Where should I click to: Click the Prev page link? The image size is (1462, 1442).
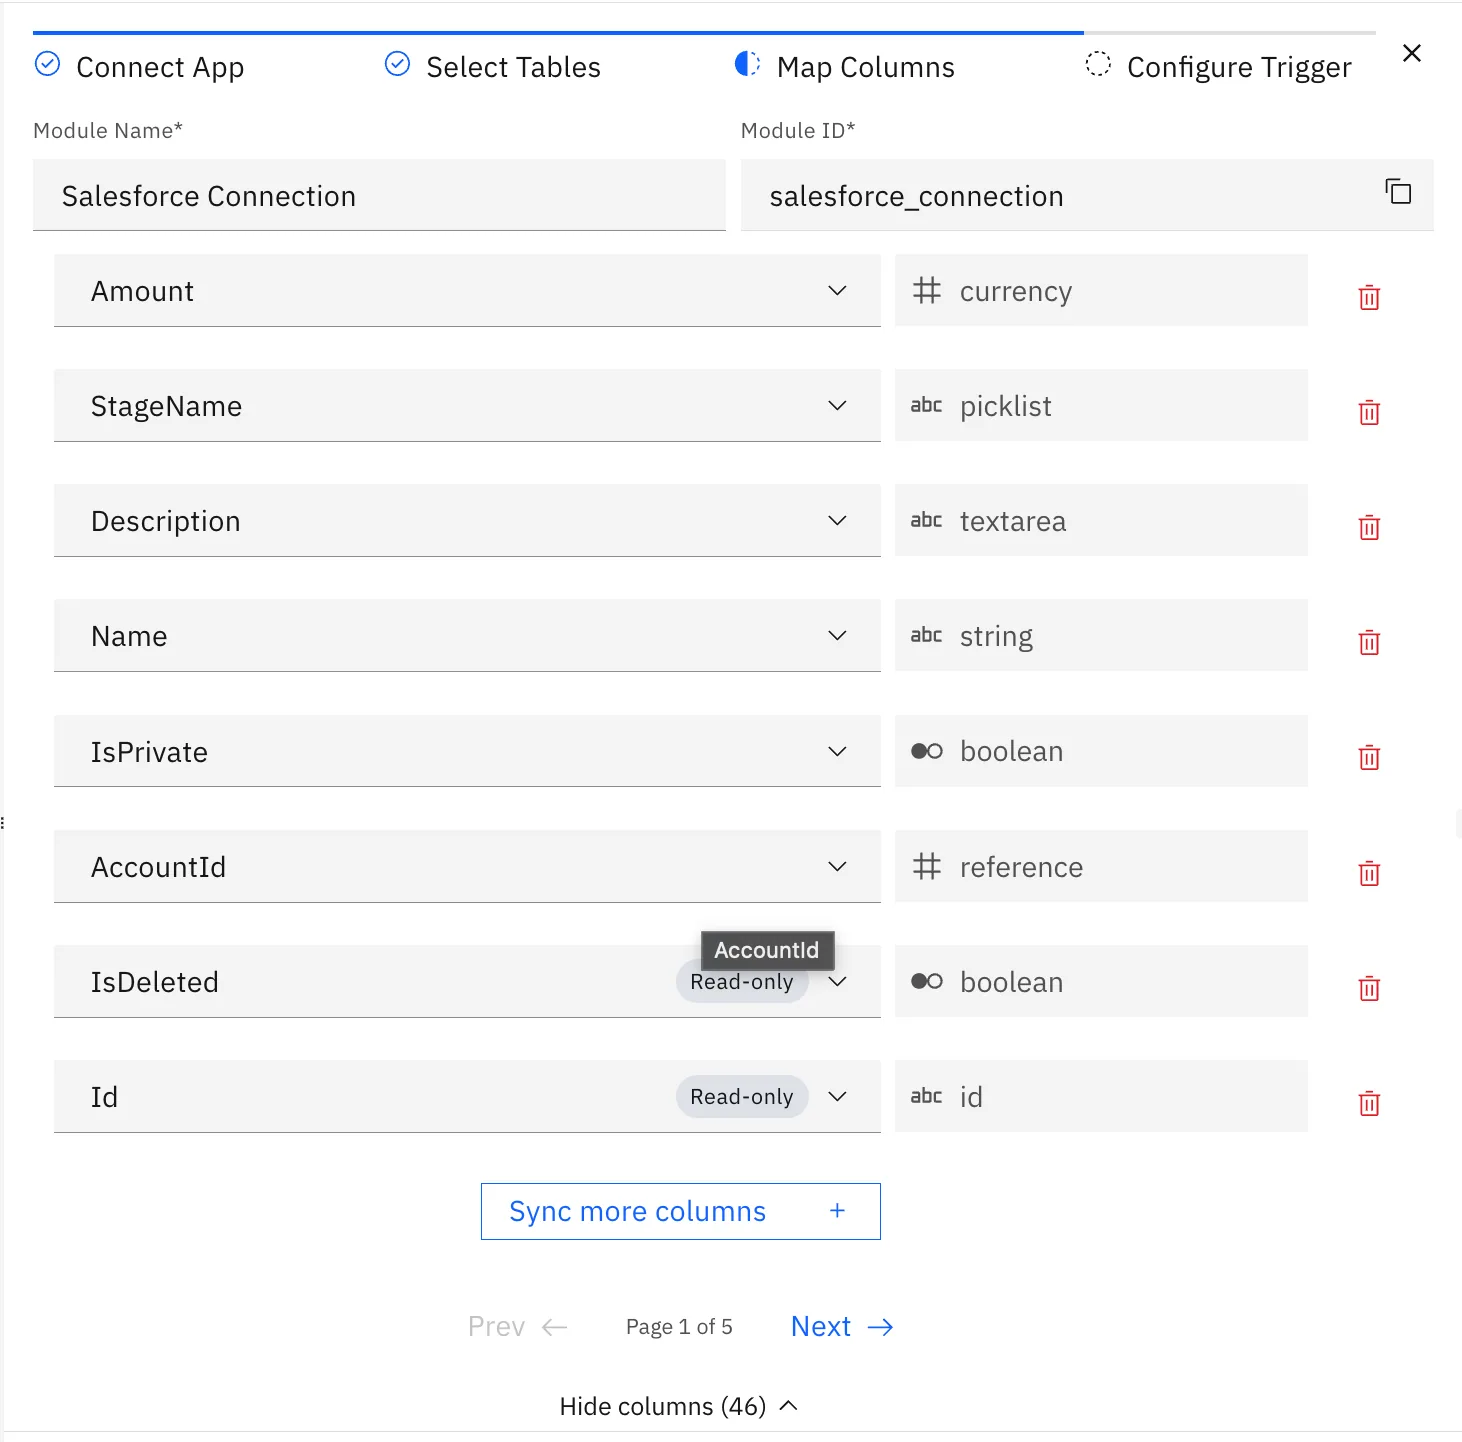tap(518, 1326)
